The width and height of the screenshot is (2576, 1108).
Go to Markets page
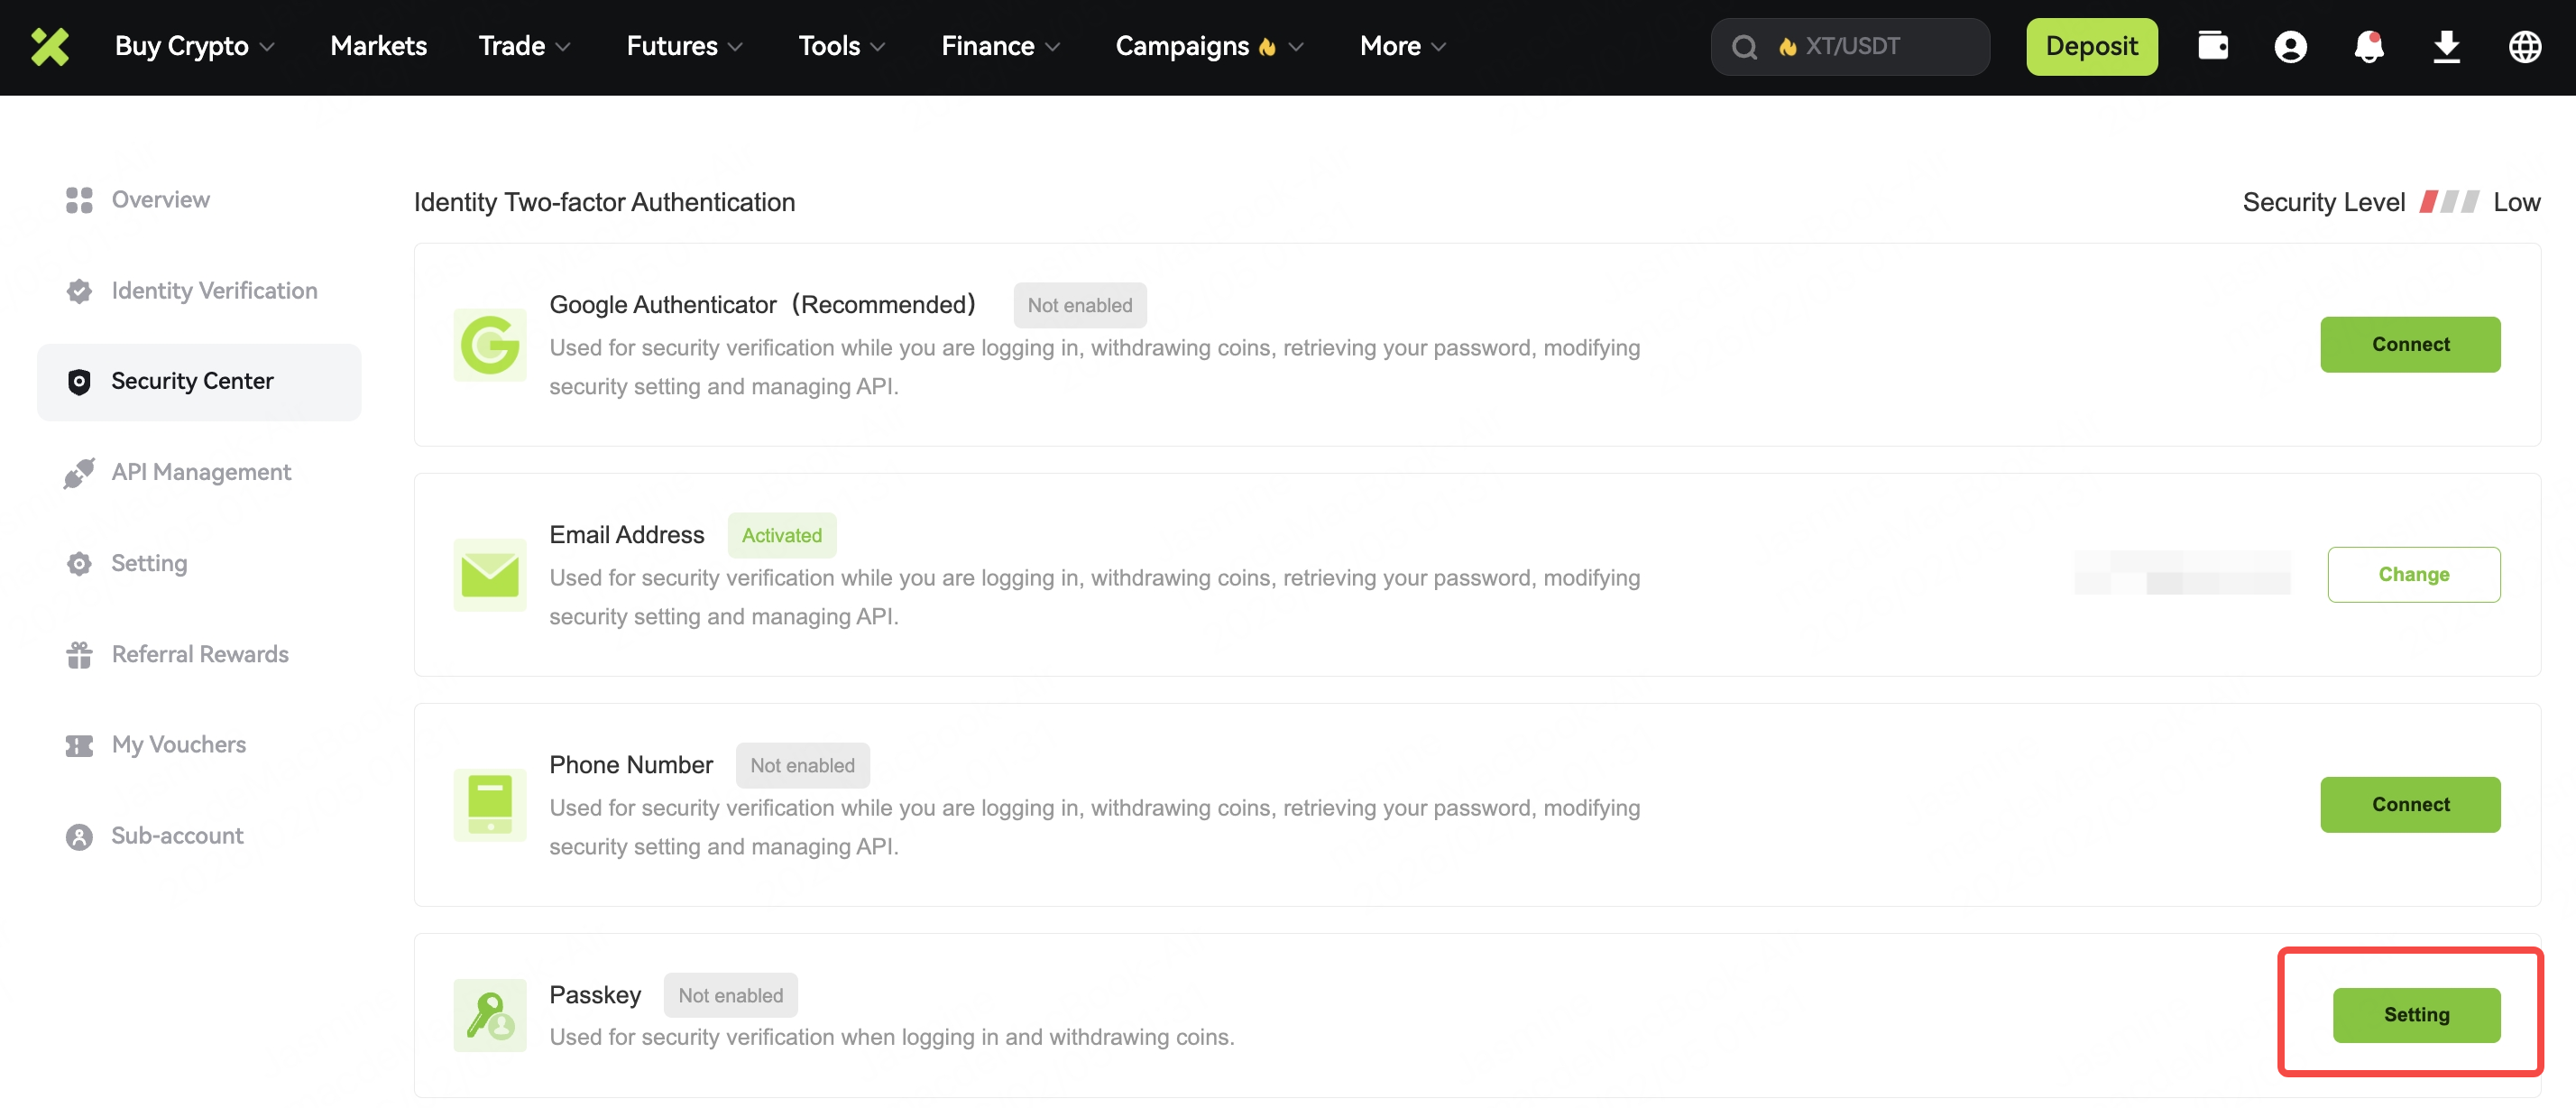[378, 46]
